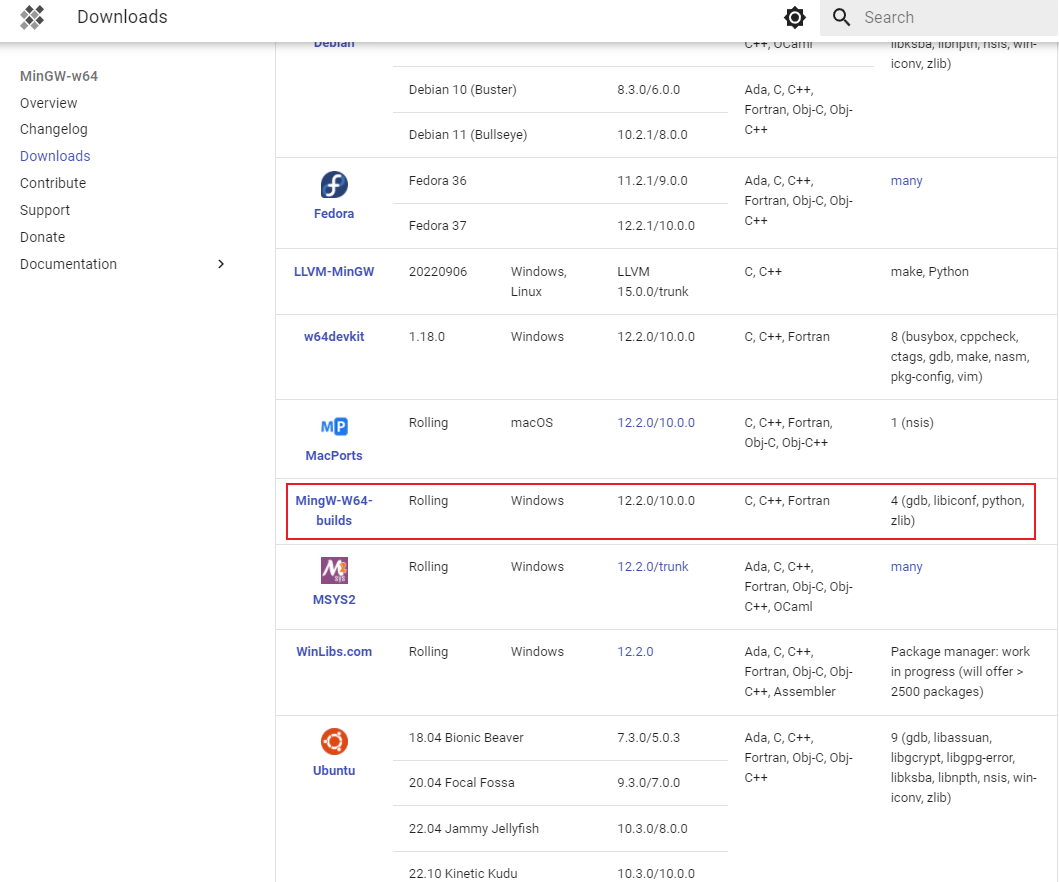The image size is (1059, 882).
Task: Open the Changelog sidebar item
Action: coord(53,129)
